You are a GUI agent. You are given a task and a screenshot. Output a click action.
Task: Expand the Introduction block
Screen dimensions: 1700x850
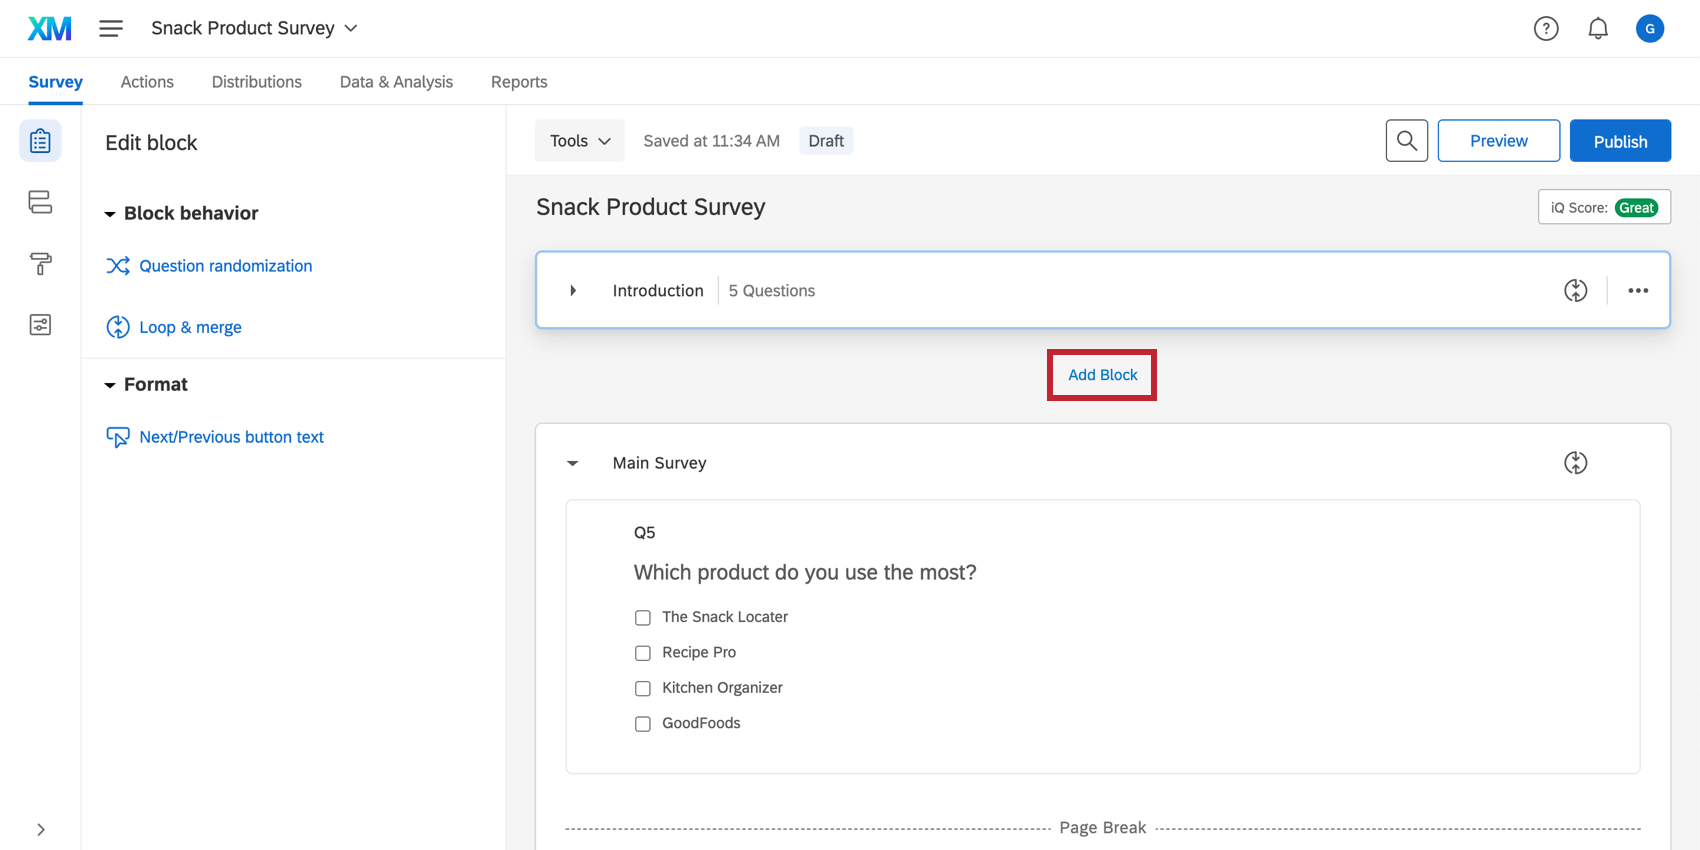[x=573, y=291]
